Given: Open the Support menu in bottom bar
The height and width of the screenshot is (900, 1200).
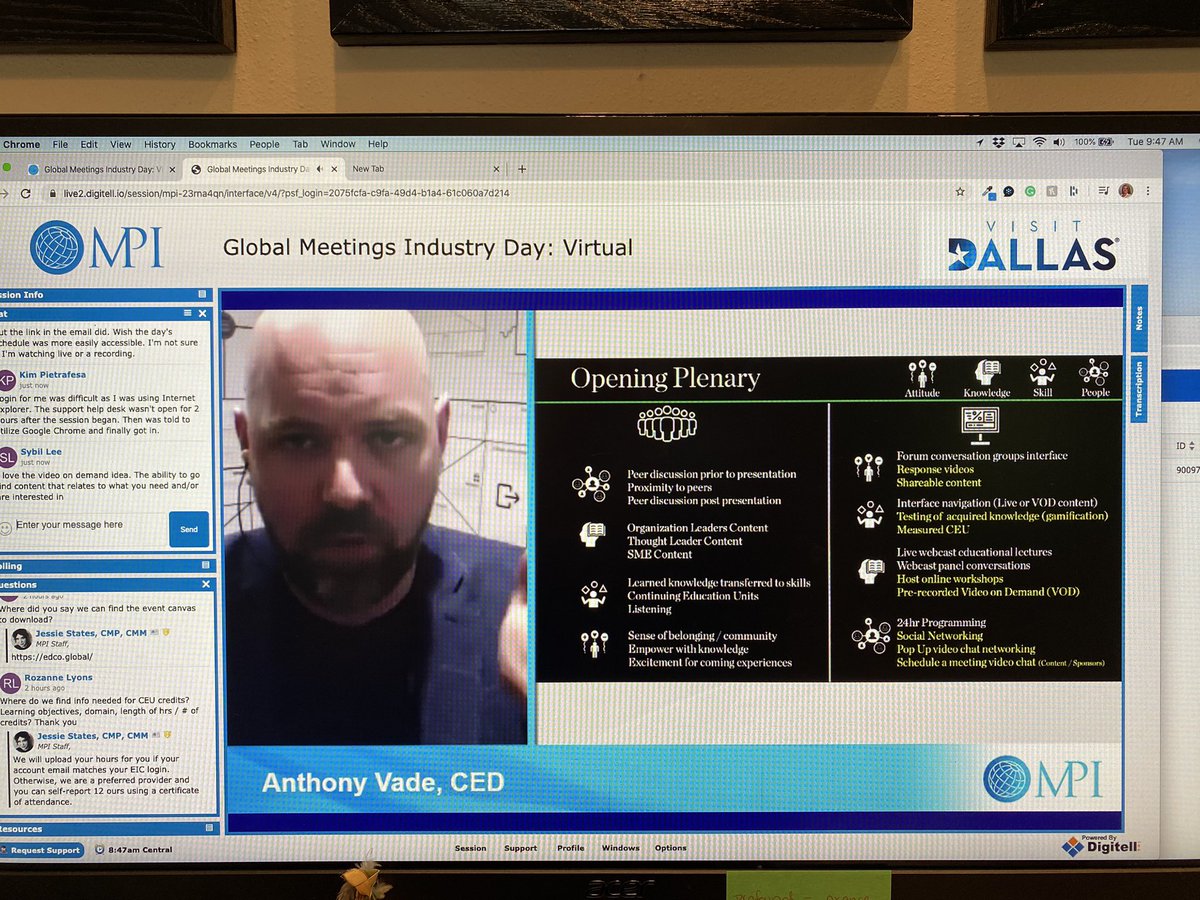Looking at the screenshot, I should 520,848.
